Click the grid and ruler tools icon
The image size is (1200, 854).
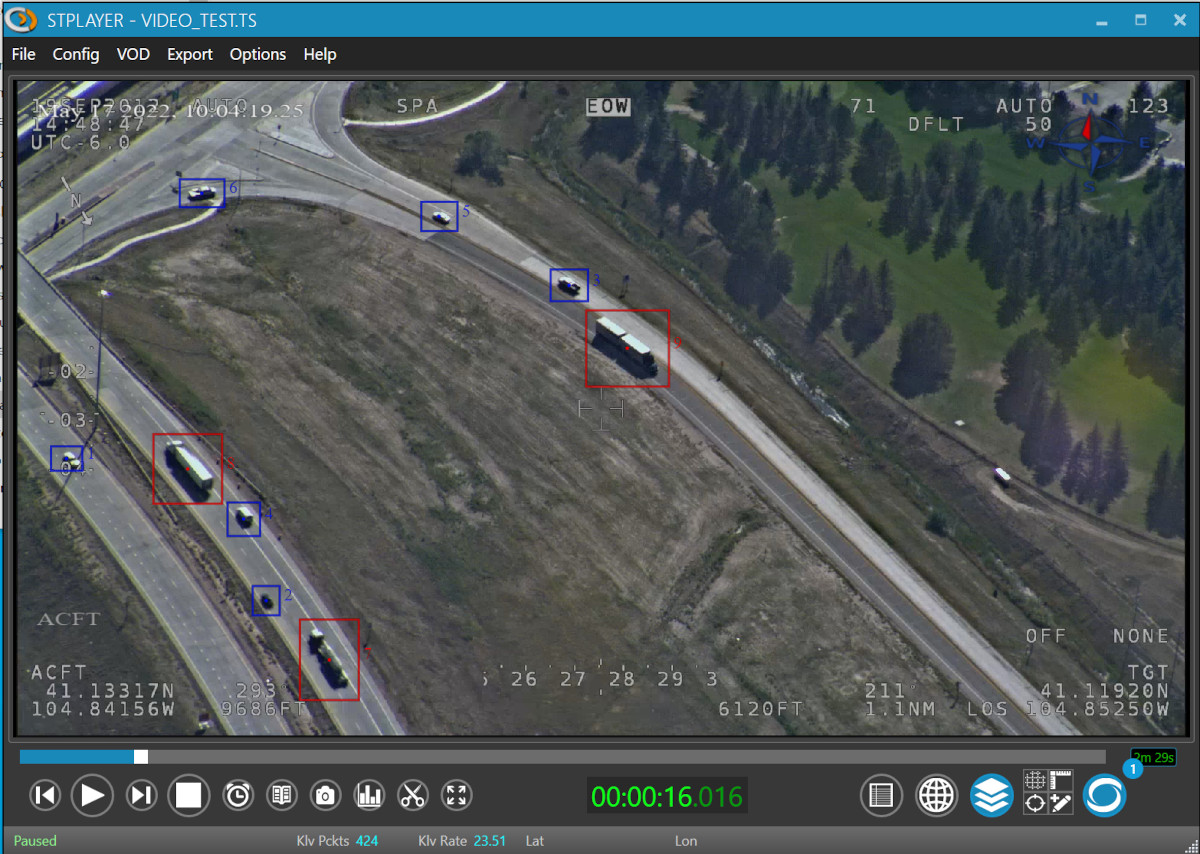[1048, 792]
